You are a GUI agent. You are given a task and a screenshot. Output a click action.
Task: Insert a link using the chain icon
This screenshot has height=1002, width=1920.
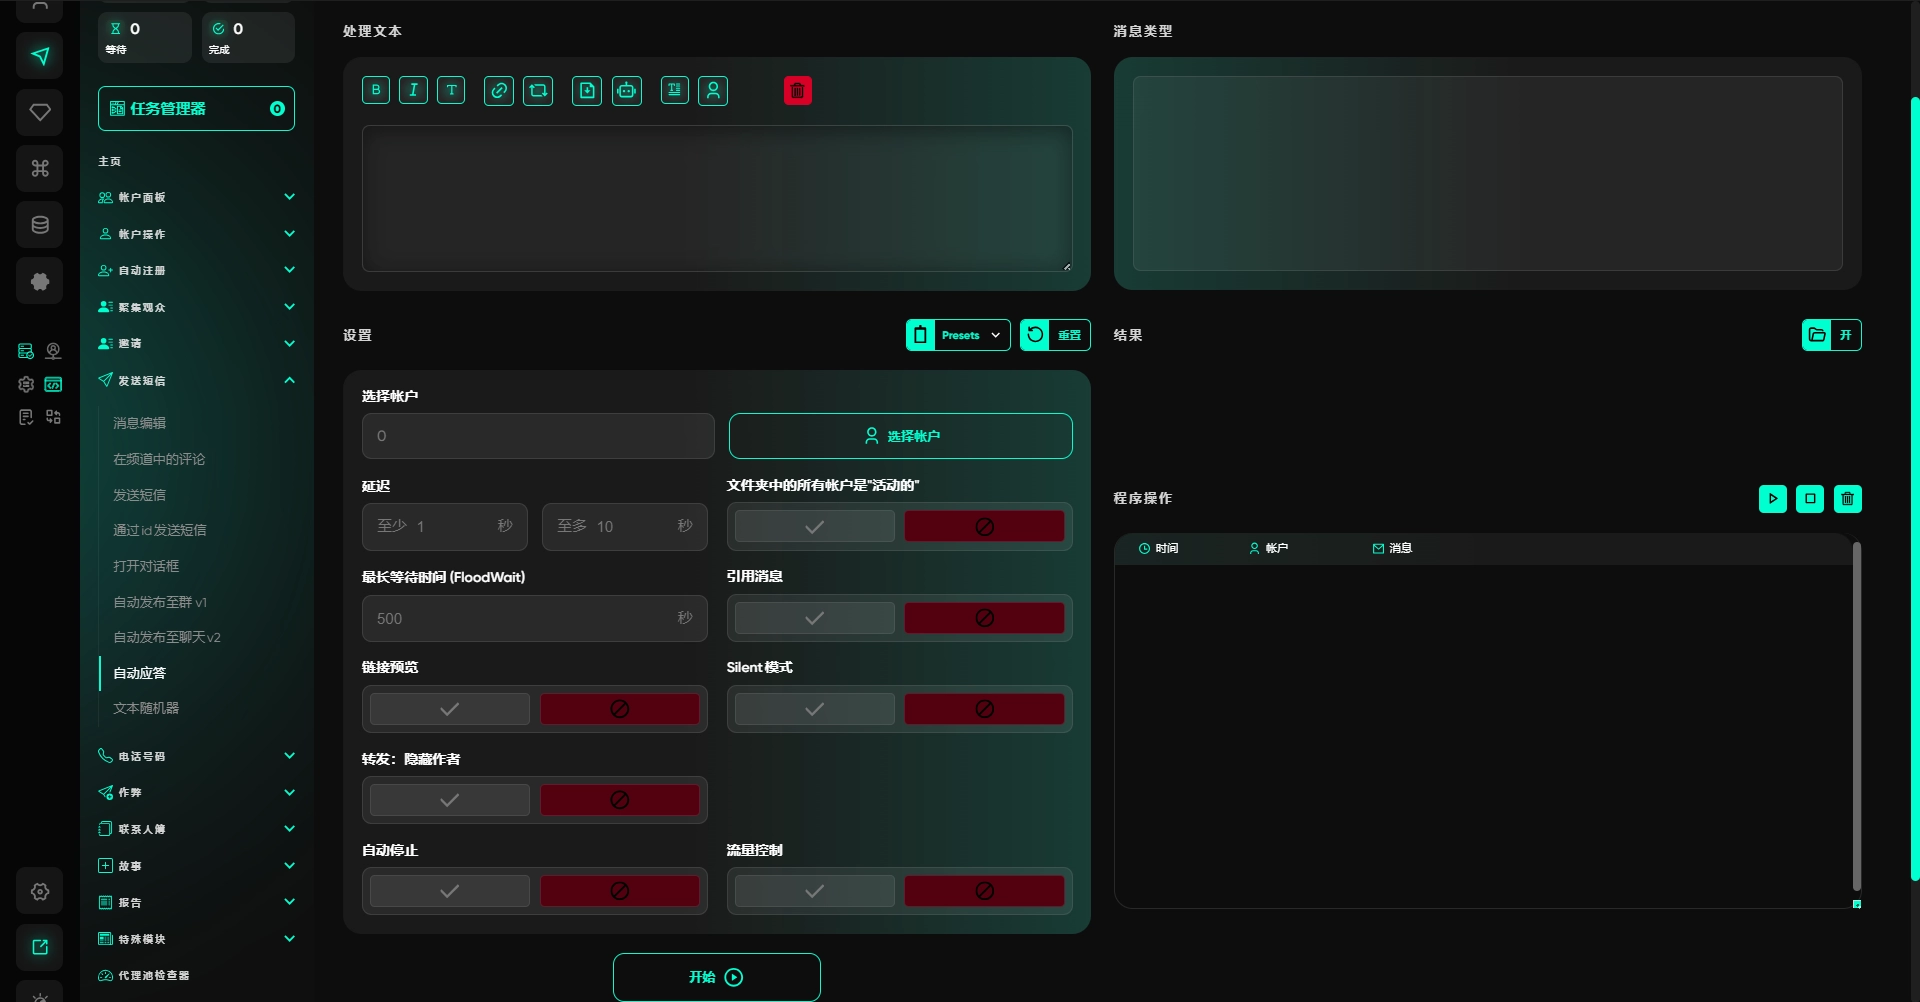click(x=498, y=90)
